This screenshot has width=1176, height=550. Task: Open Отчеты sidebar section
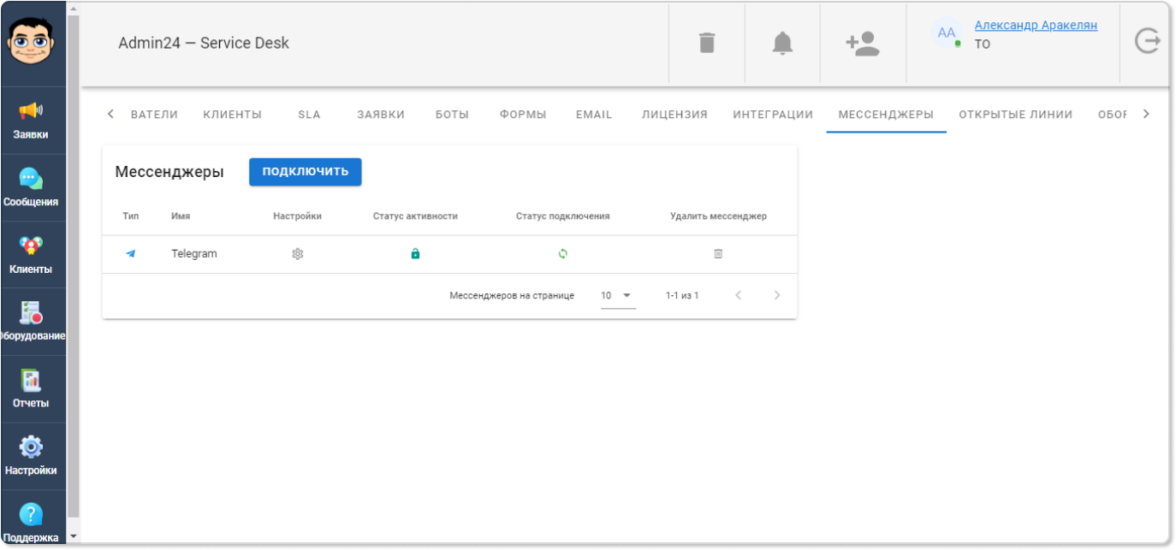click(31, 389)
